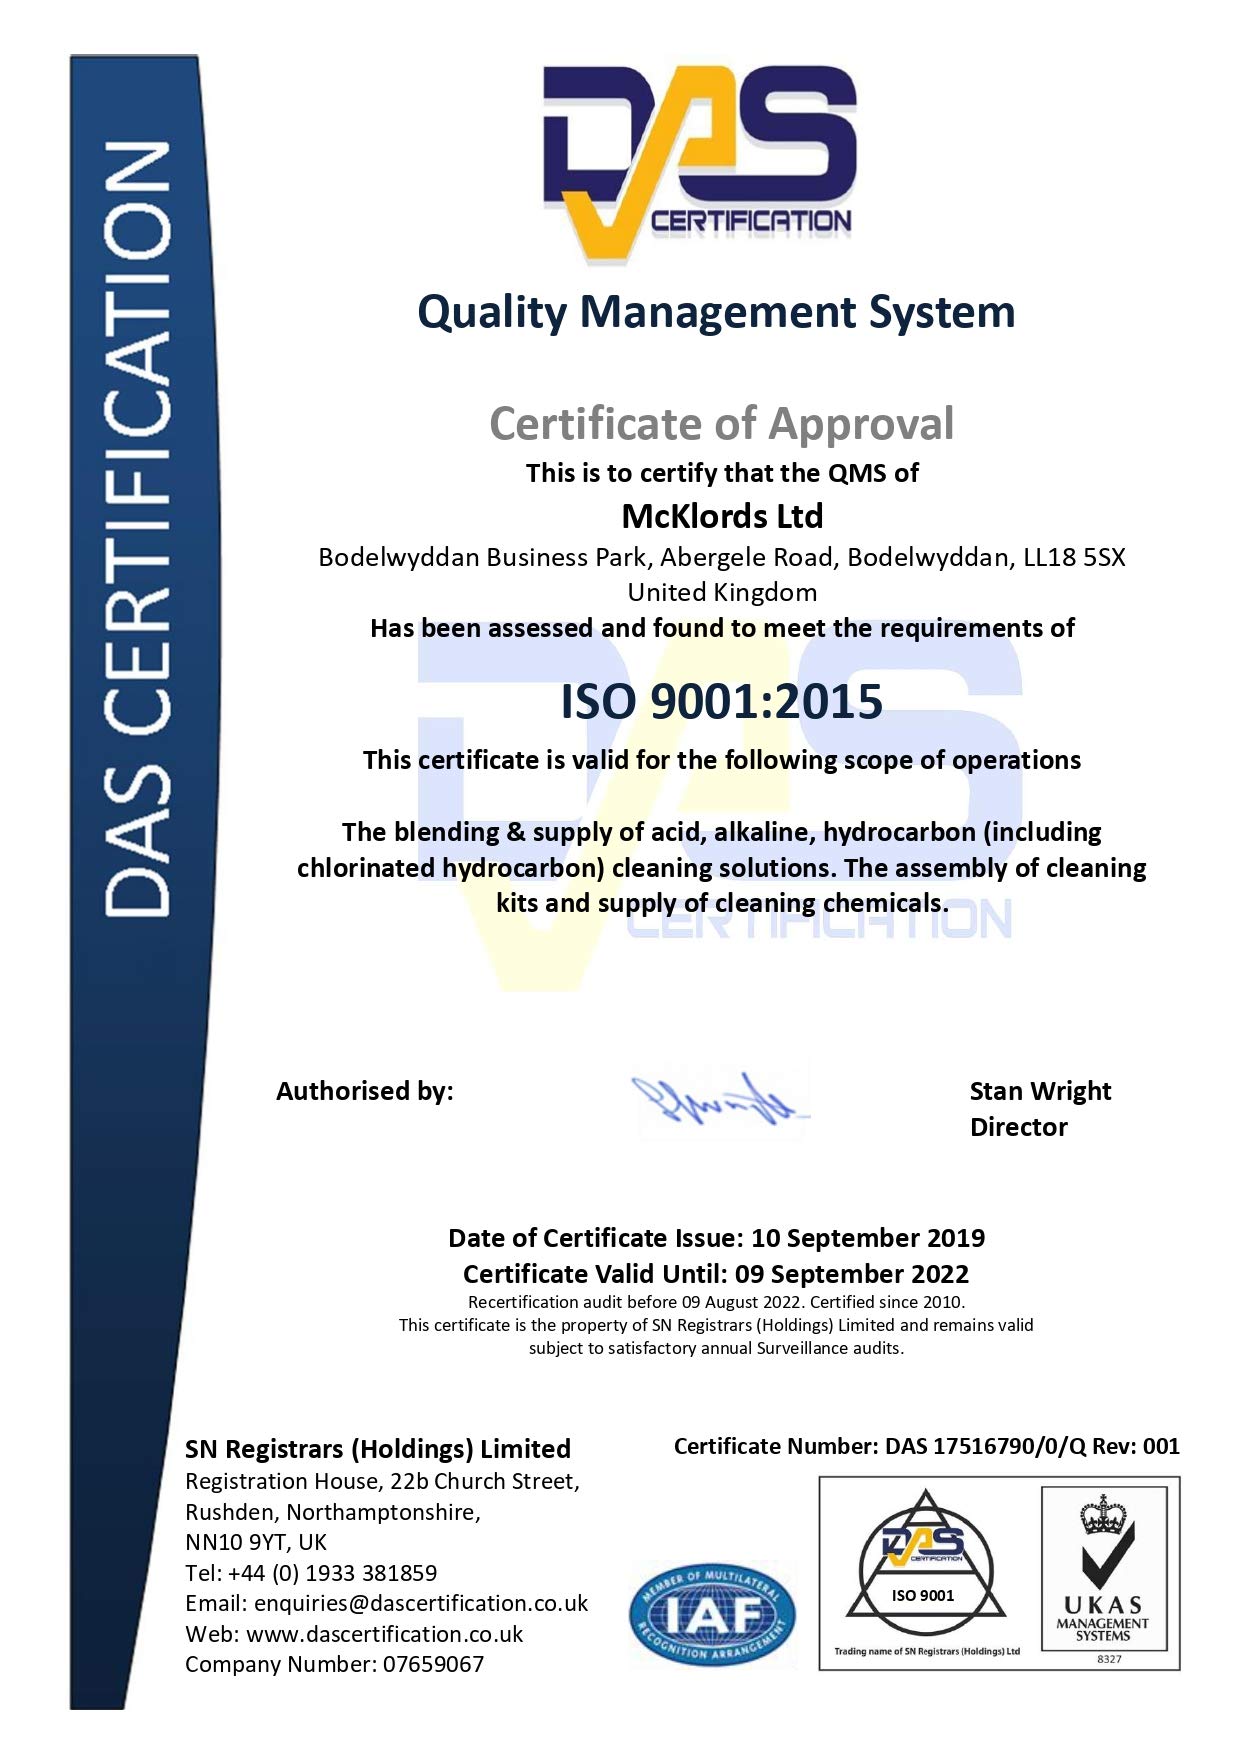Viewport: 1241px width, 1755px height.
Task: Click the UKAS Management Systems crown logo
Action: (x=1106, y=1576)
